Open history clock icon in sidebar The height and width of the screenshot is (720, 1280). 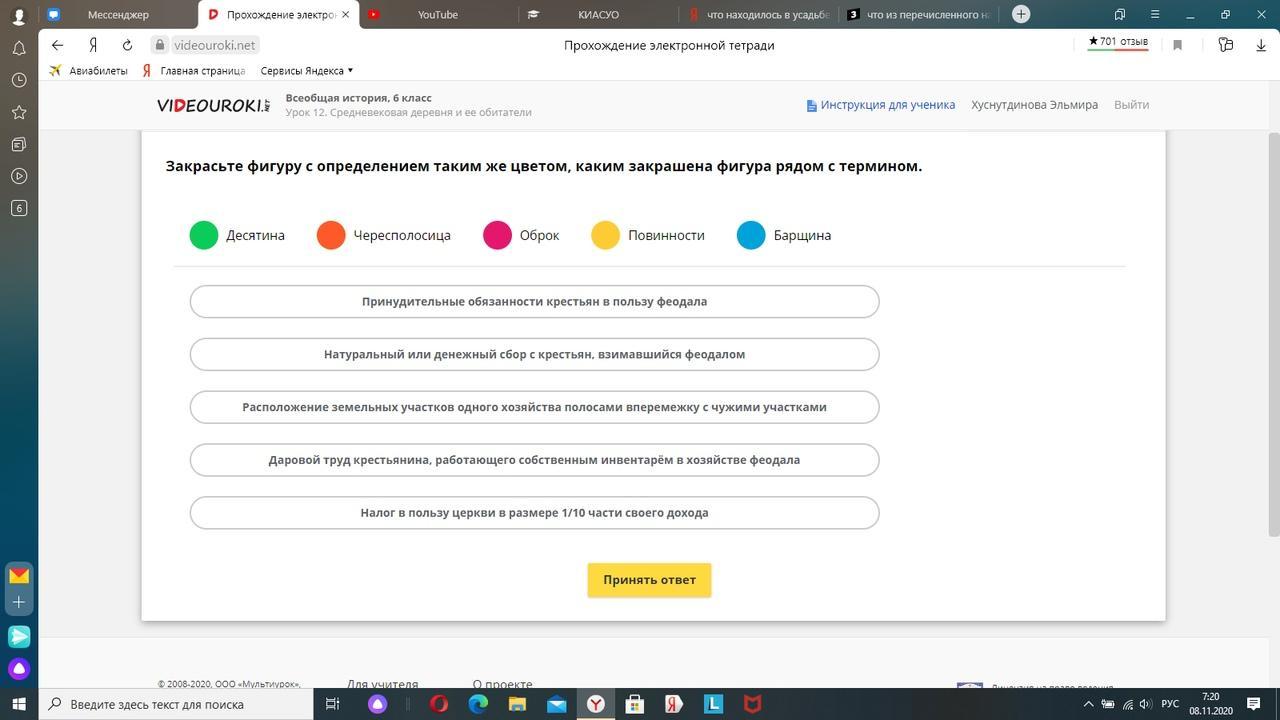(19, 80)
